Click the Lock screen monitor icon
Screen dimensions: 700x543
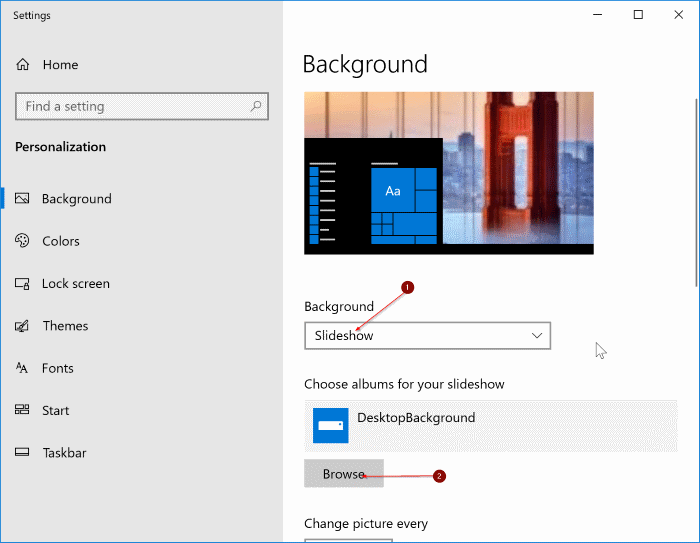[22, 284]
